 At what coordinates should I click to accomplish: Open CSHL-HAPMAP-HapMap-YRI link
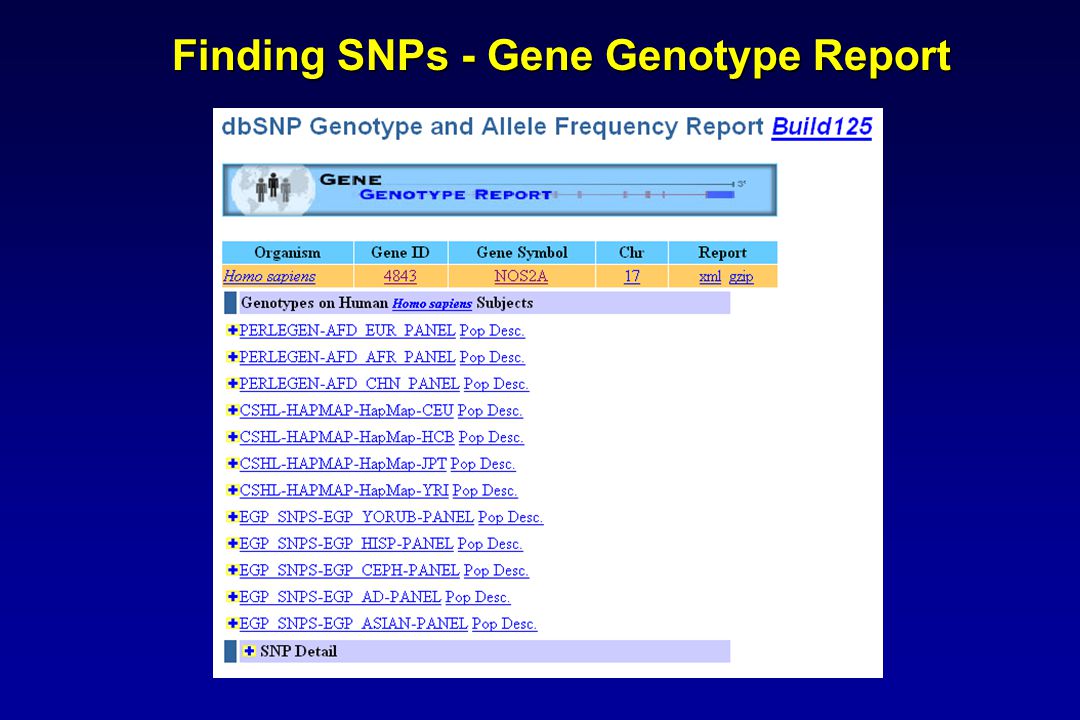click(344, 491)
